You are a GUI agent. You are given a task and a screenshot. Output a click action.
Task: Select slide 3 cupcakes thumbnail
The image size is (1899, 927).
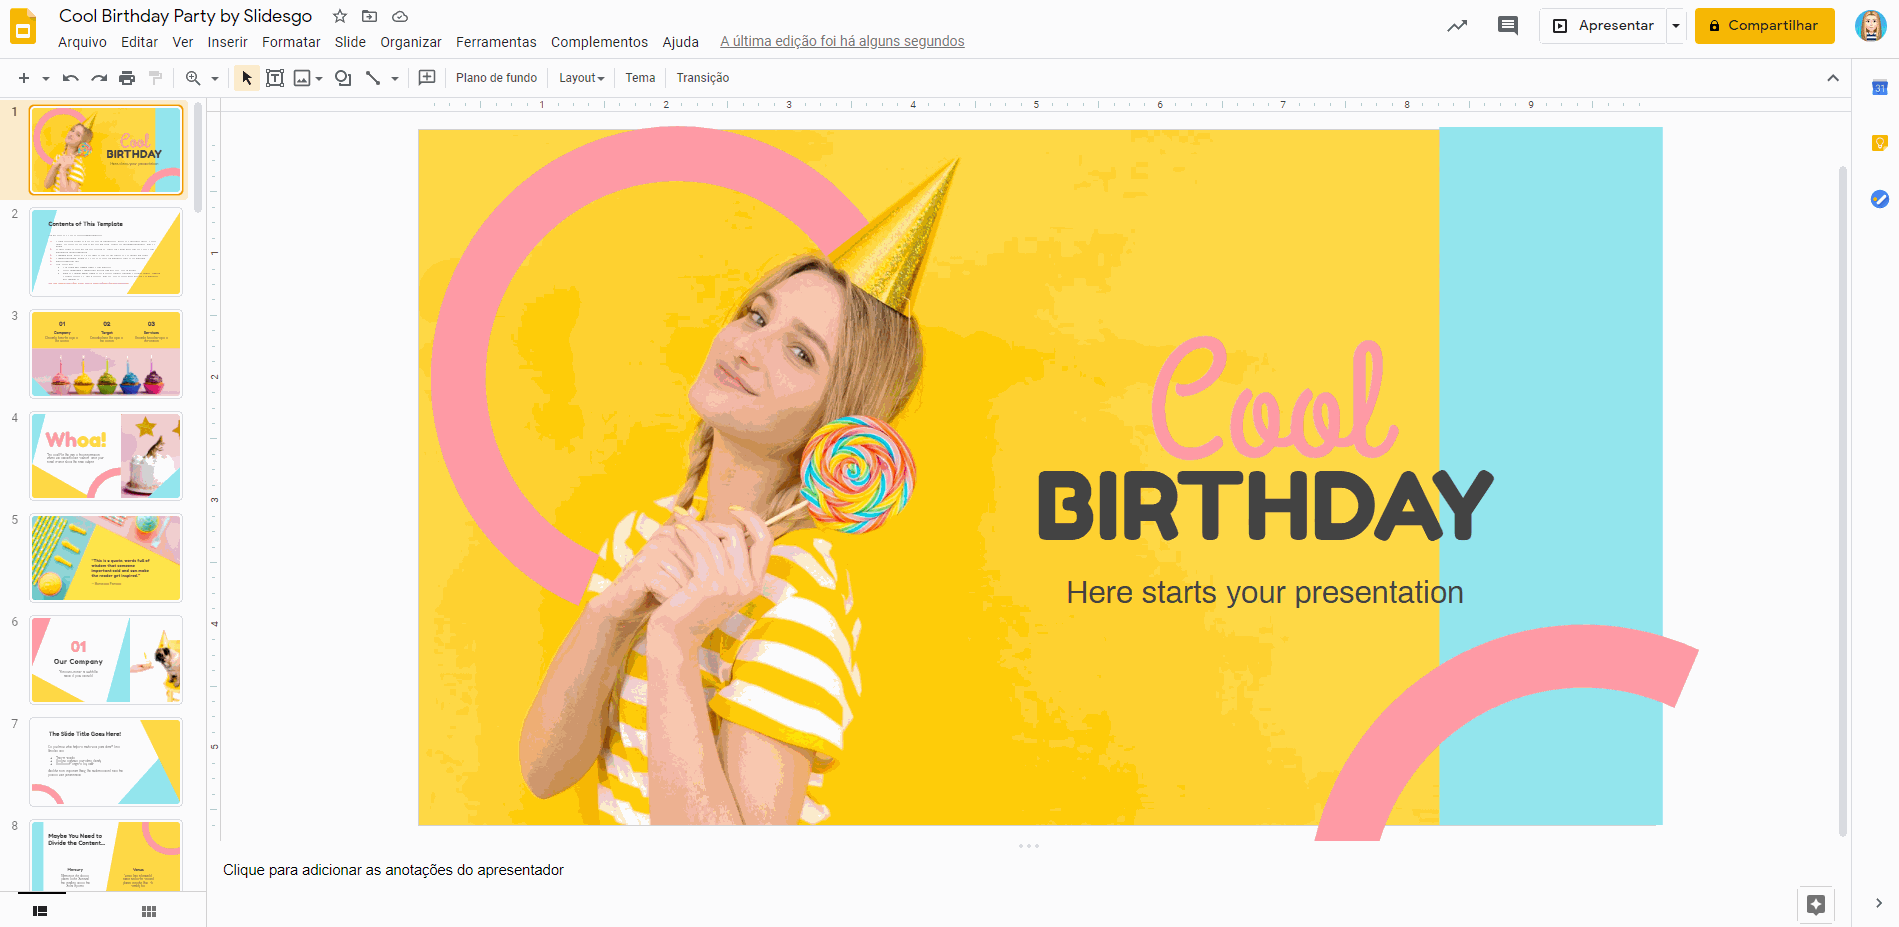[106, 354]
